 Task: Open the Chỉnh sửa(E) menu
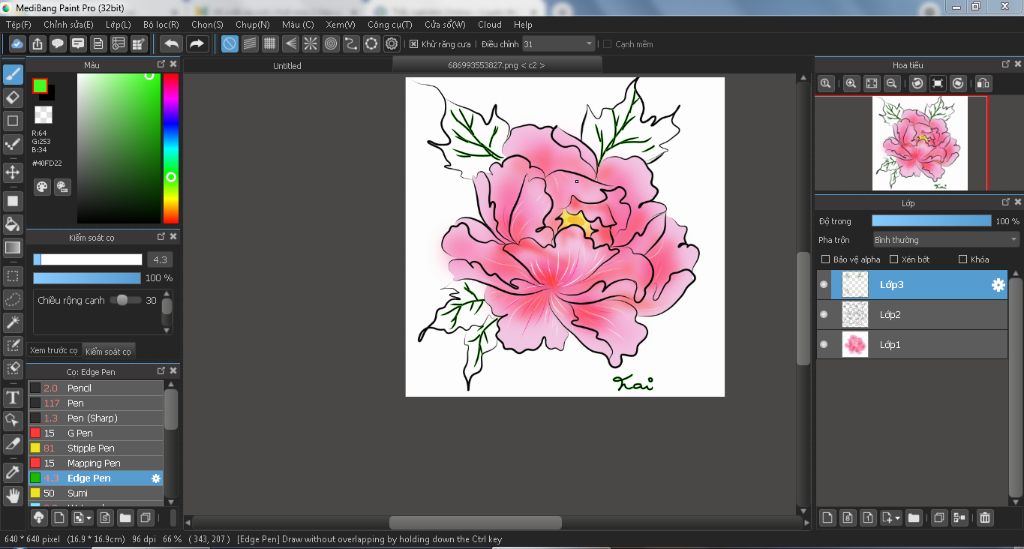pos(69,24)
